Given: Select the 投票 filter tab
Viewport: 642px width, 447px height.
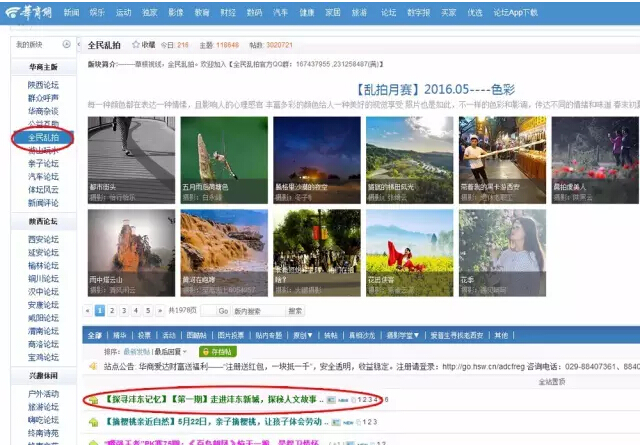Looking at the screenshot, I should click(144, 335).
